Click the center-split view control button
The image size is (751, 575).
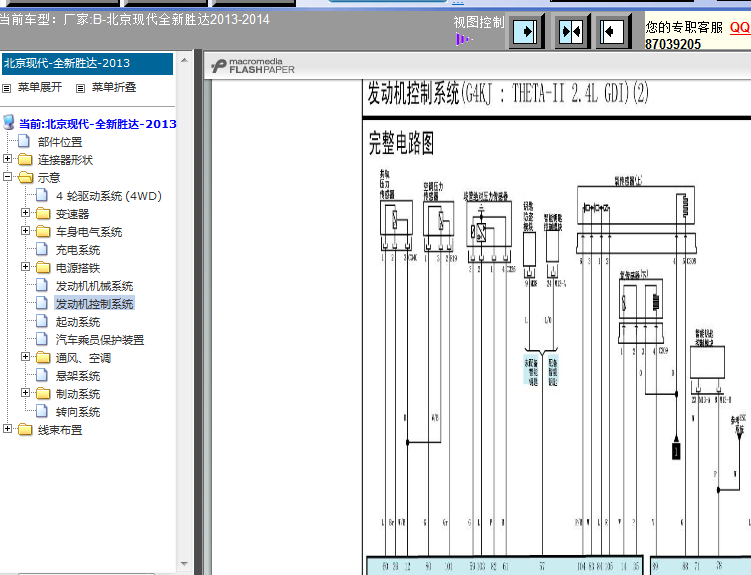pyautogui.click(x=571, y=32)
